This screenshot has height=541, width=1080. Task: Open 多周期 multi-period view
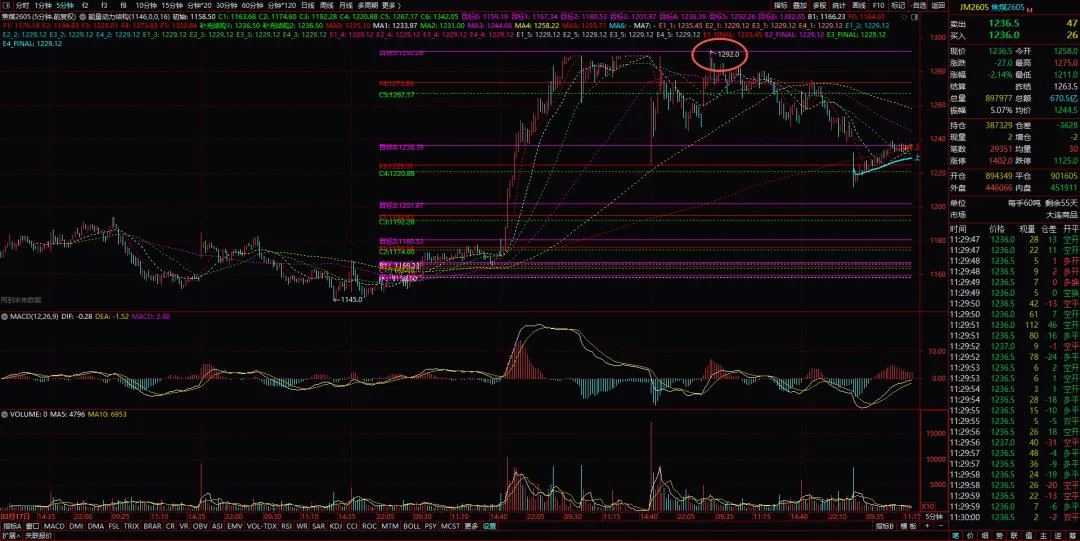point(368,6)
